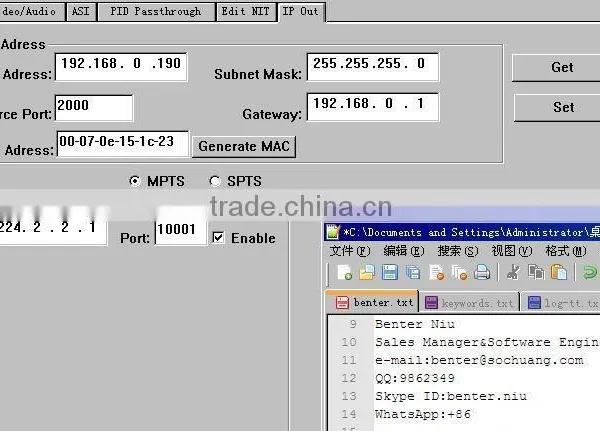Cut selection with the scissors icon
Viewport: 600px width, 431px height.
pyautogui.click(x=513, y=273)
